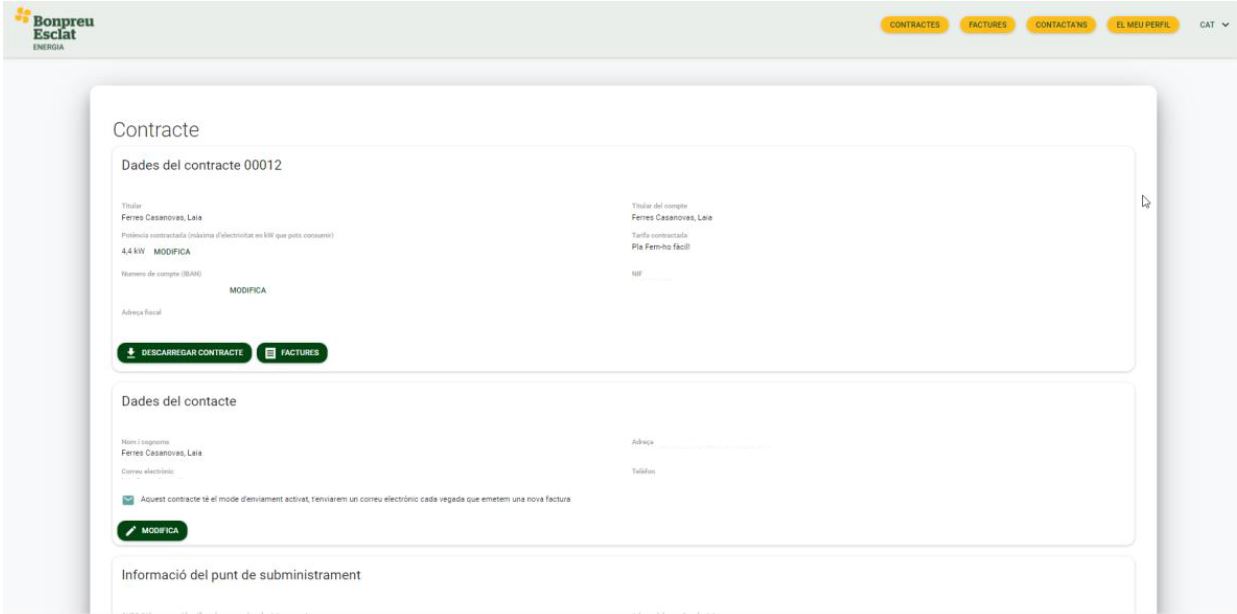Image resolution: width=1237 pixels, height=614 pixels.
Task: Click the pencil icon on the contact Modifica button
Action: [x=131, y=530]
